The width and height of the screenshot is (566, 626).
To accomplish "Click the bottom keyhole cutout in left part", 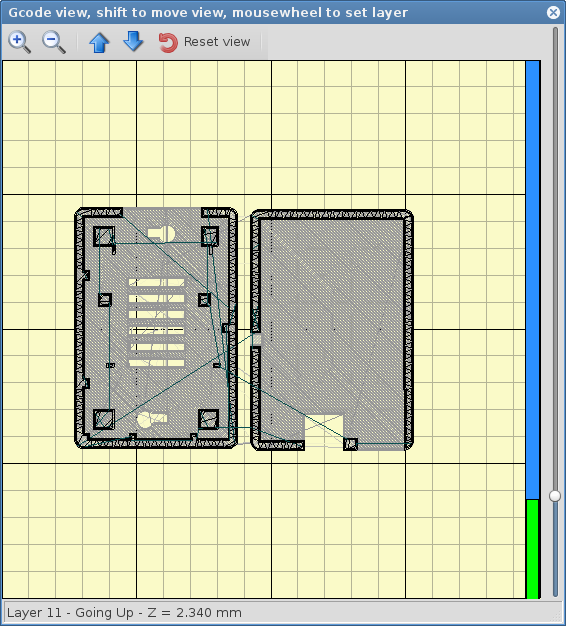I will [152, 419].
